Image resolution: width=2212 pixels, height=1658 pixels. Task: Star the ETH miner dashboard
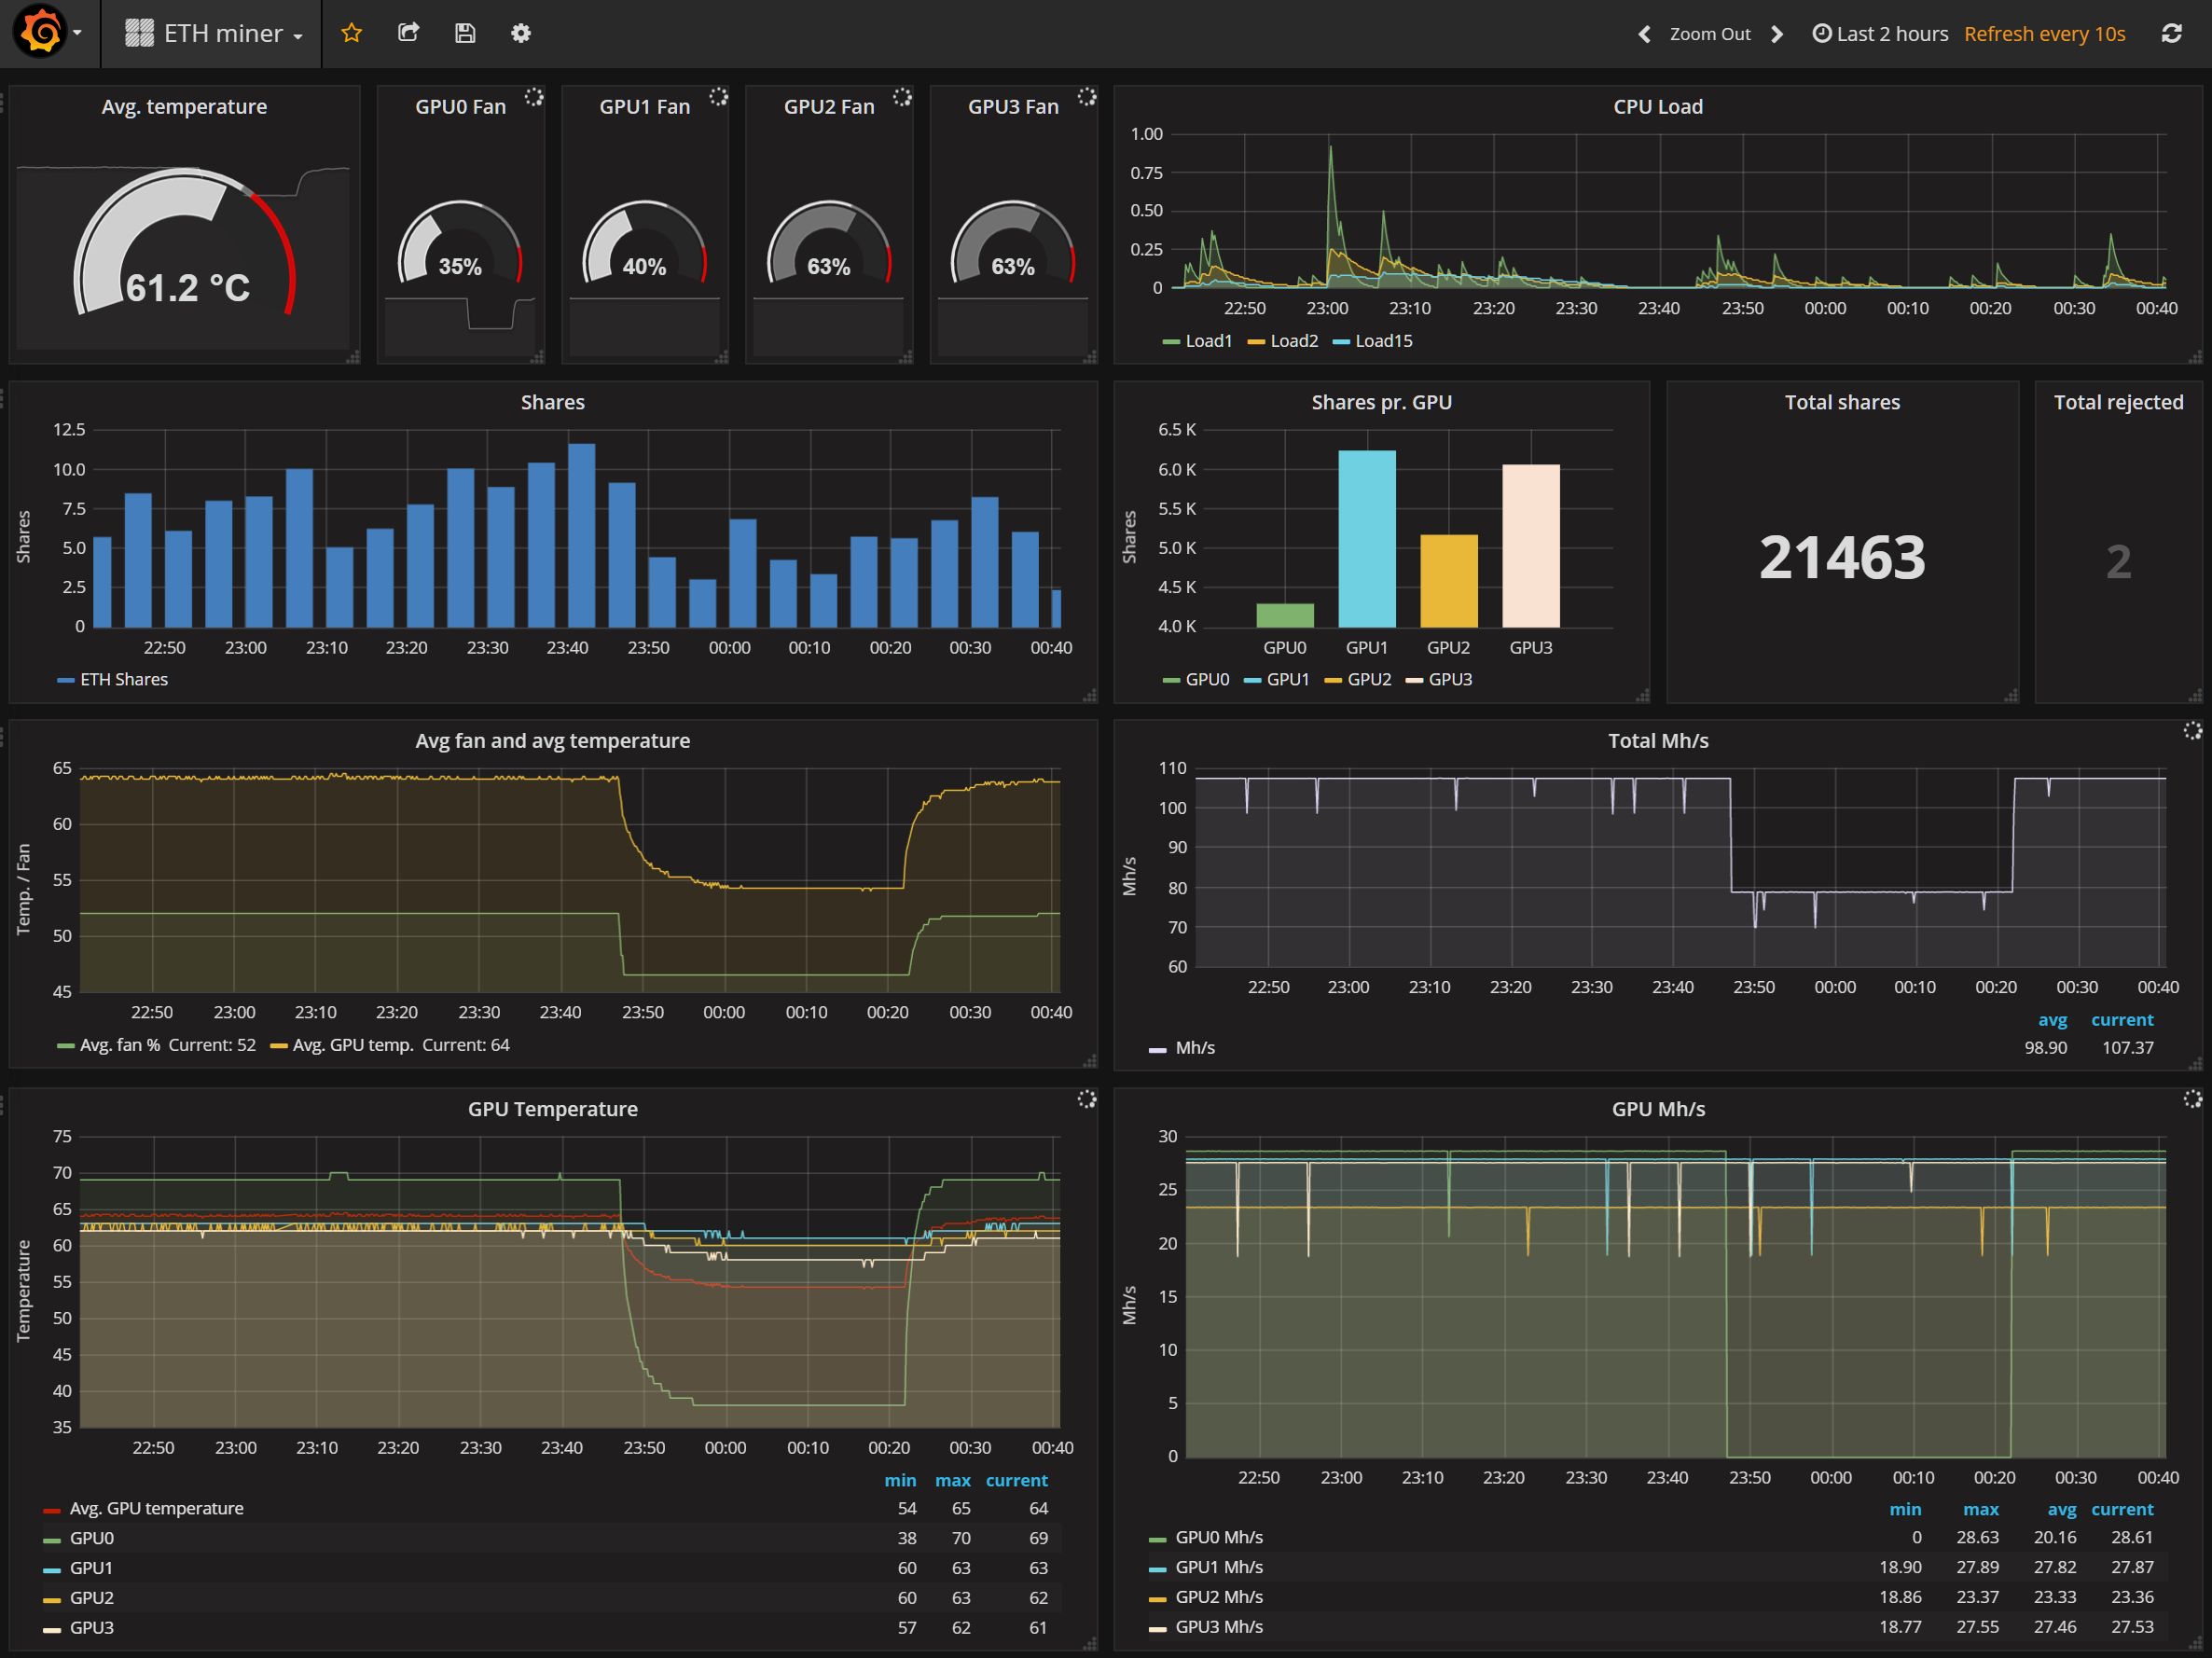351,33
